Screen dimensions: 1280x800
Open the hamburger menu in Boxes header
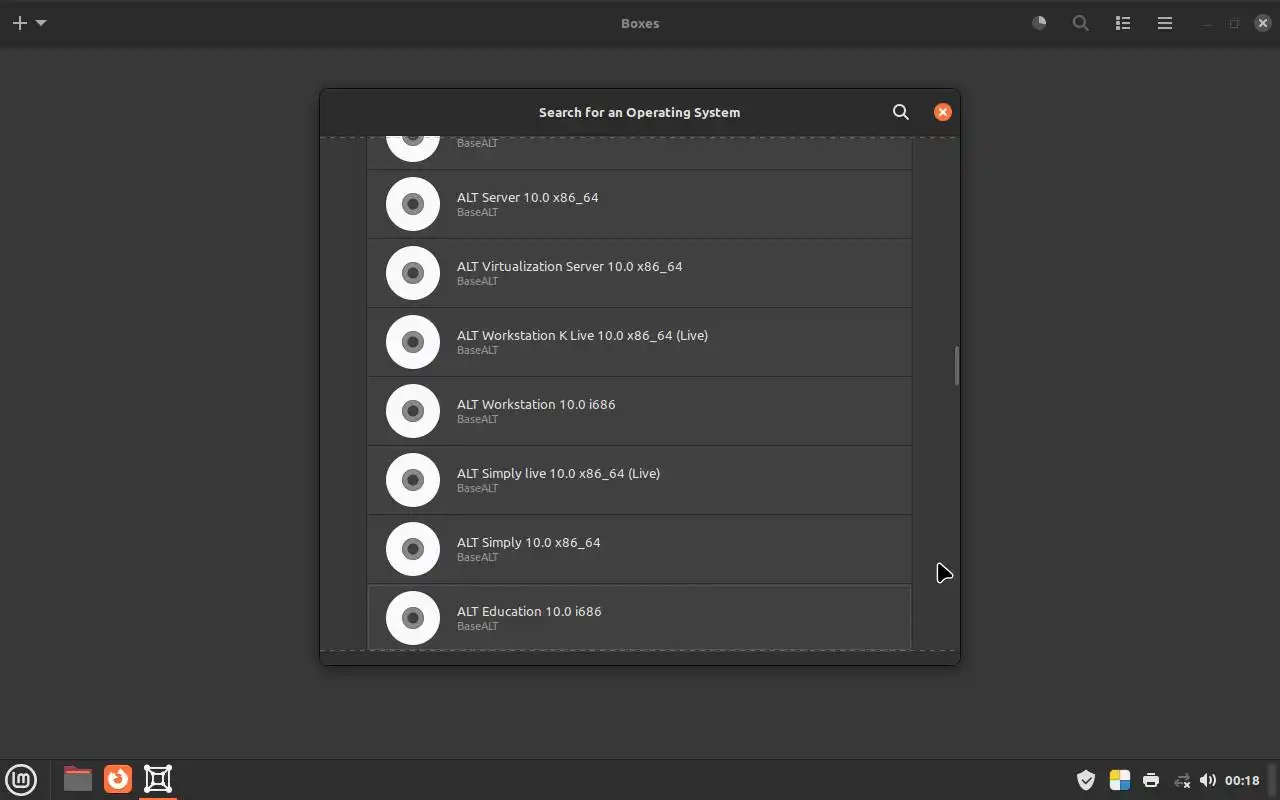(x=1165, y=23)
